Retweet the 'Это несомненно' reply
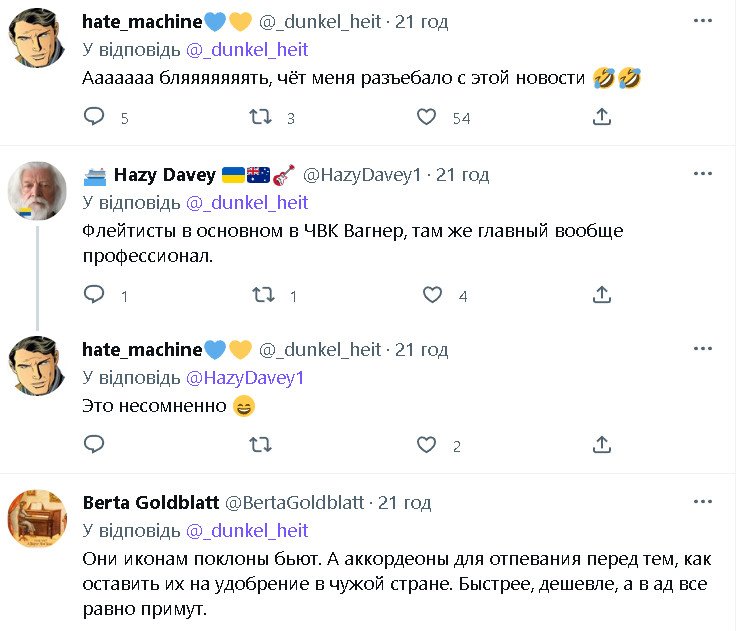Image resolution: width=739 pixels, height=631 pixels. pyautogui.click(x=259, y=445)
